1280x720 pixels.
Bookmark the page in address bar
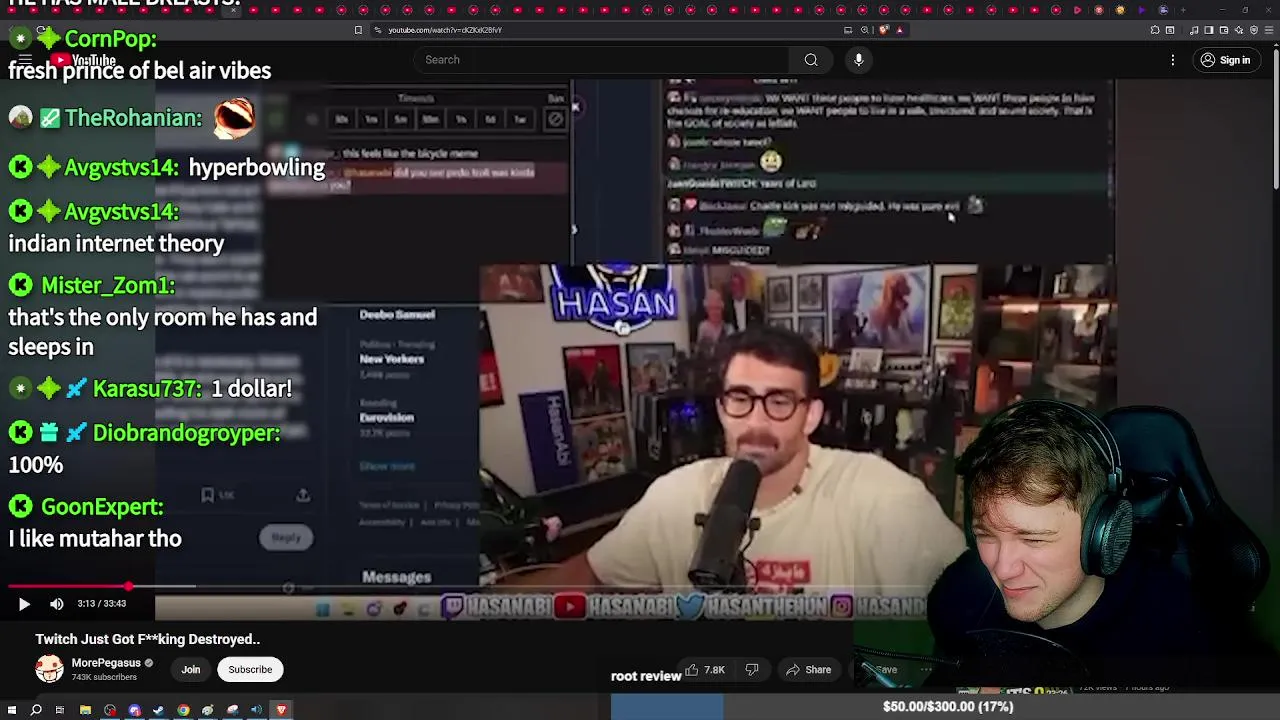(358, 30)
